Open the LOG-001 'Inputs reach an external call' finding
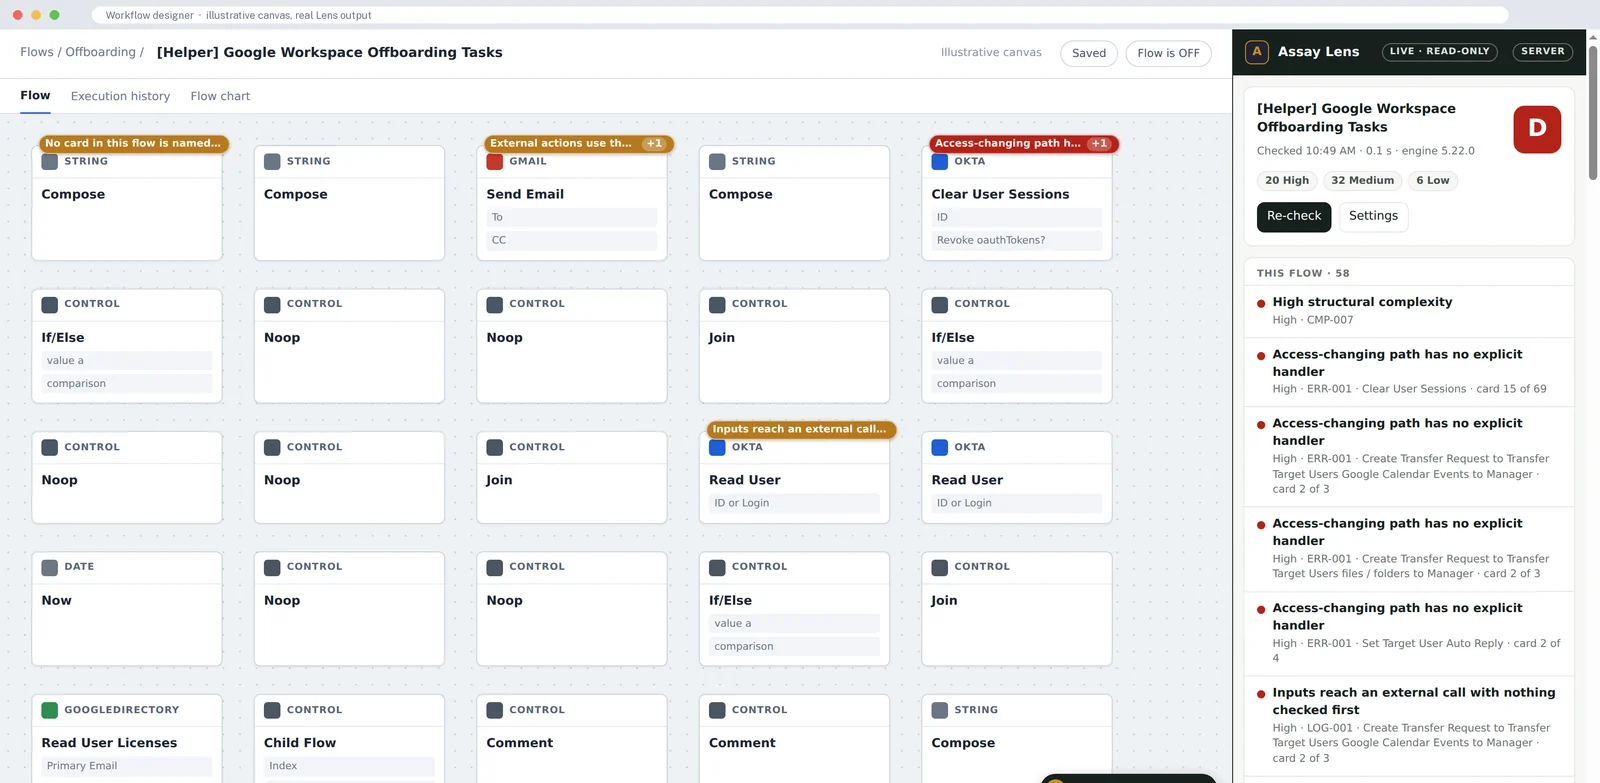 pyautogui.click(x=1409, y=726)
